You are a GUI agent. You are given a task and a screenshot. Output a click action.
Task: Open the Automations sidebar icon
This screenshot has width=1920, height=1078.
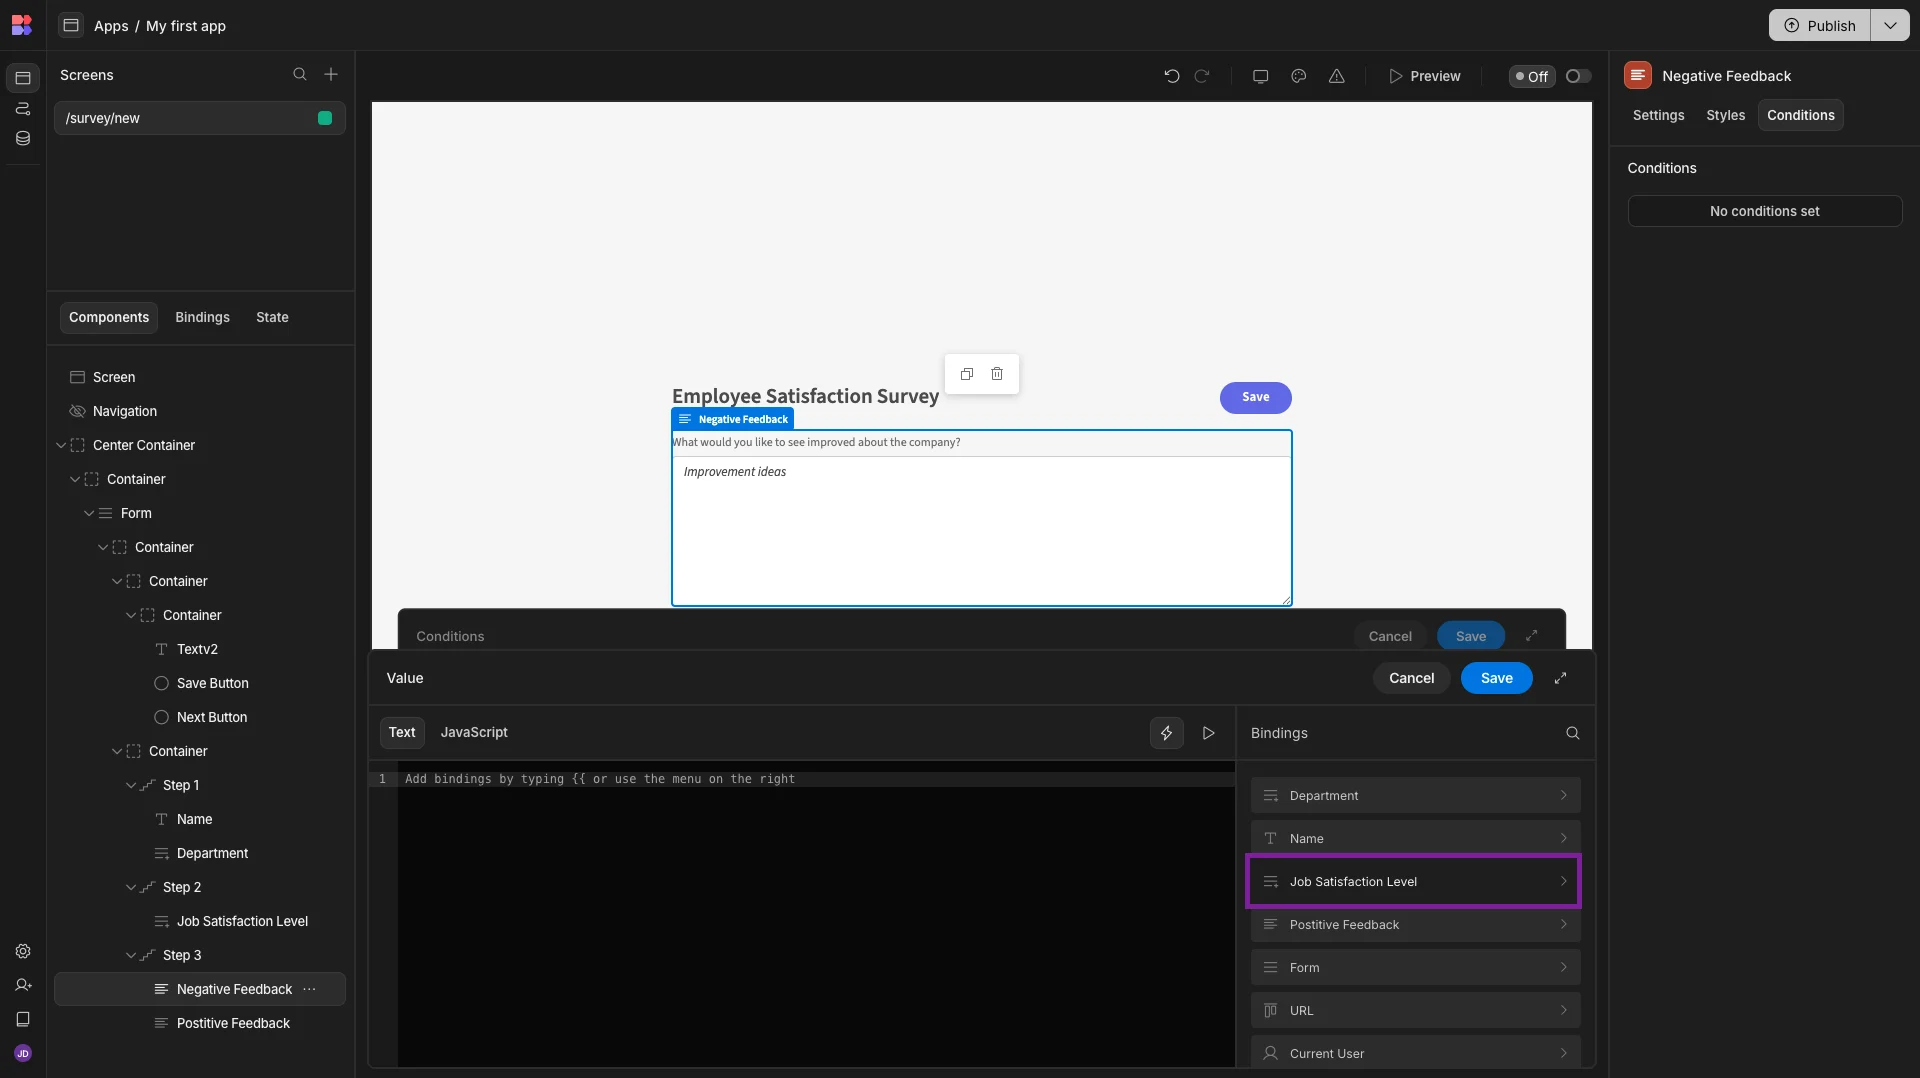(23, 108)
